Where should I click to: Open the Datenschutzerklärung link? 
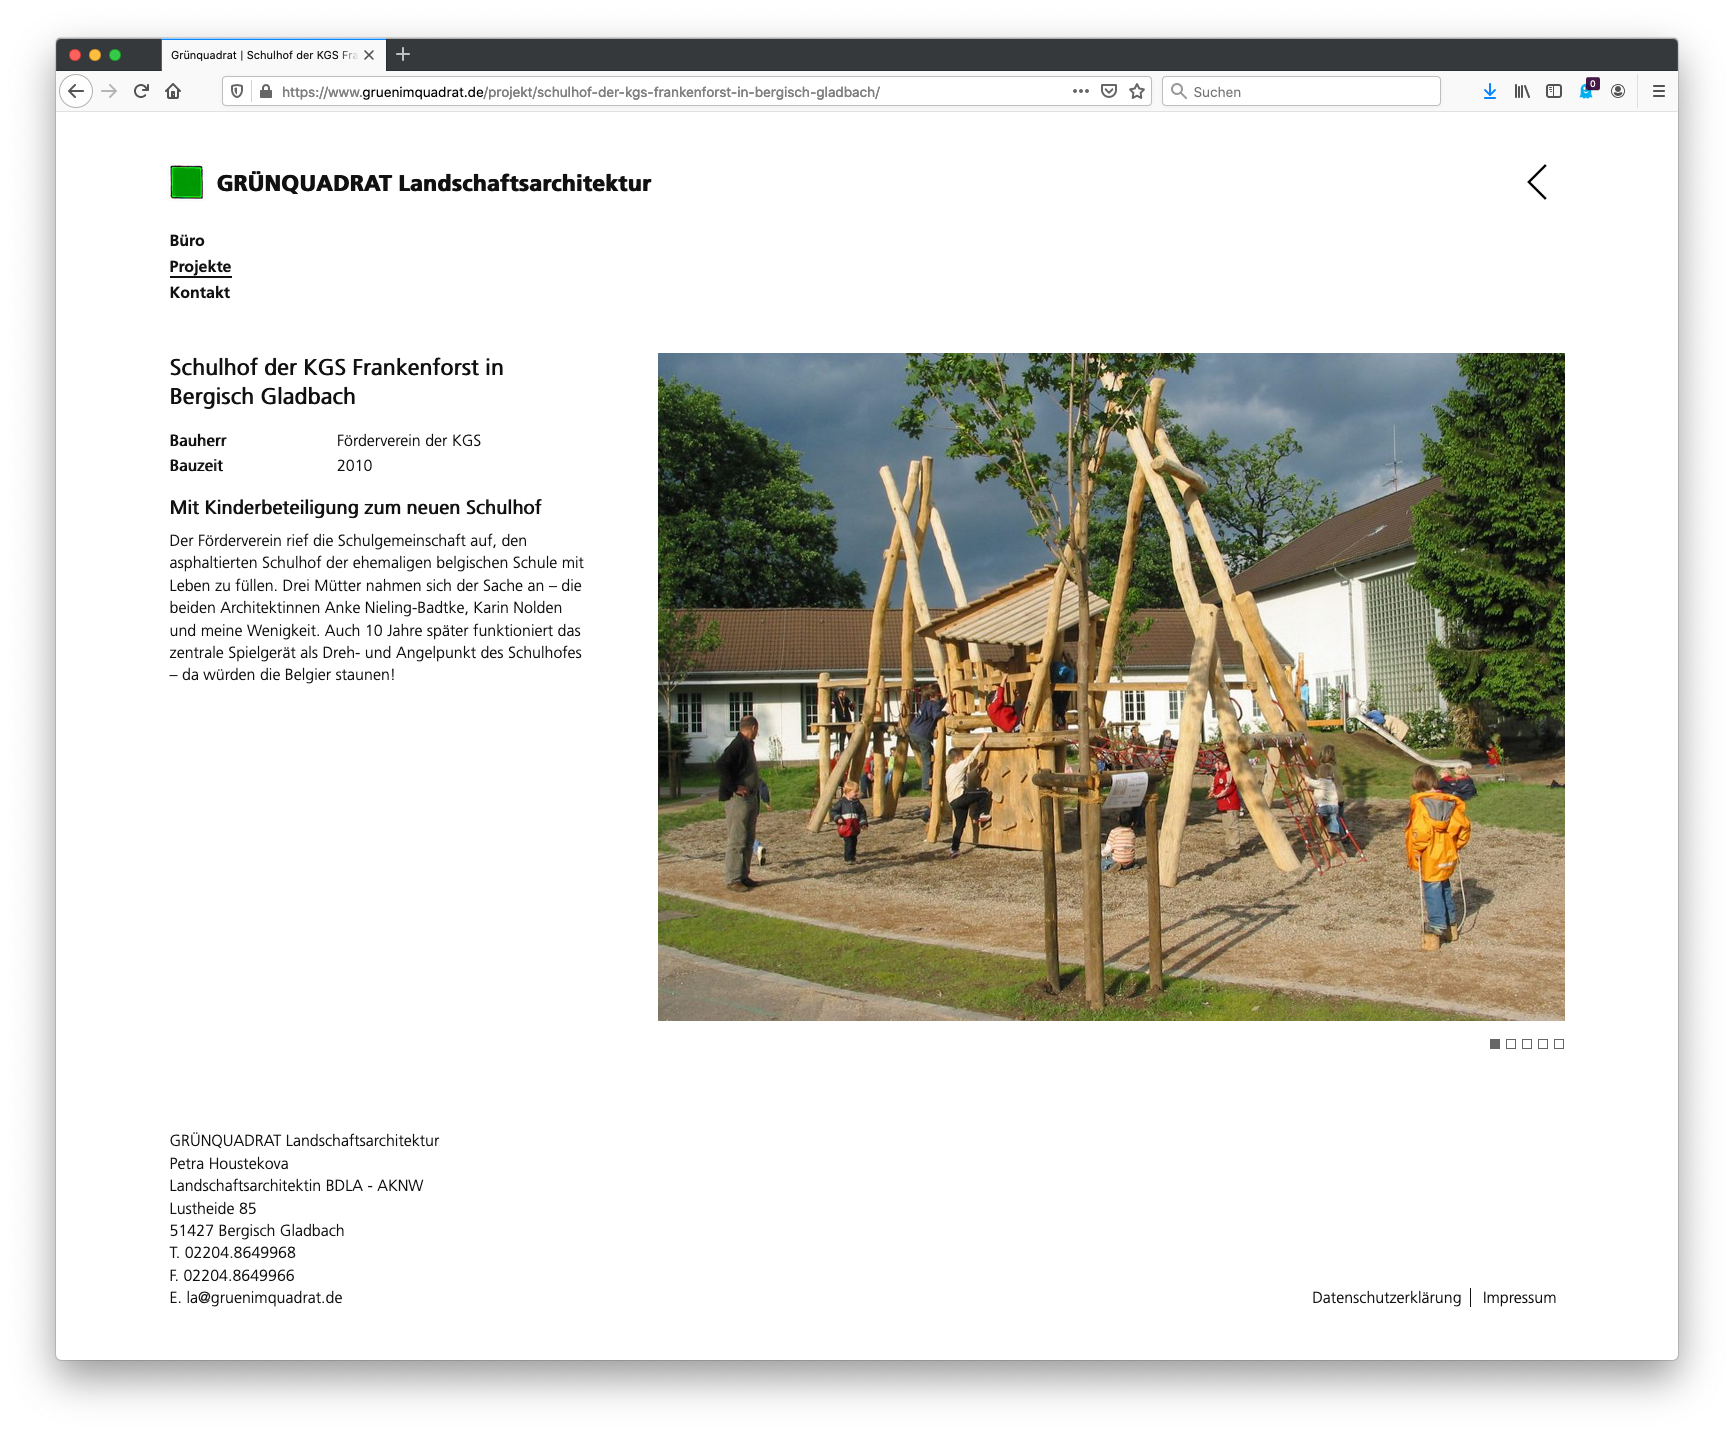pyautogui.click(x=1386, y=1297)
